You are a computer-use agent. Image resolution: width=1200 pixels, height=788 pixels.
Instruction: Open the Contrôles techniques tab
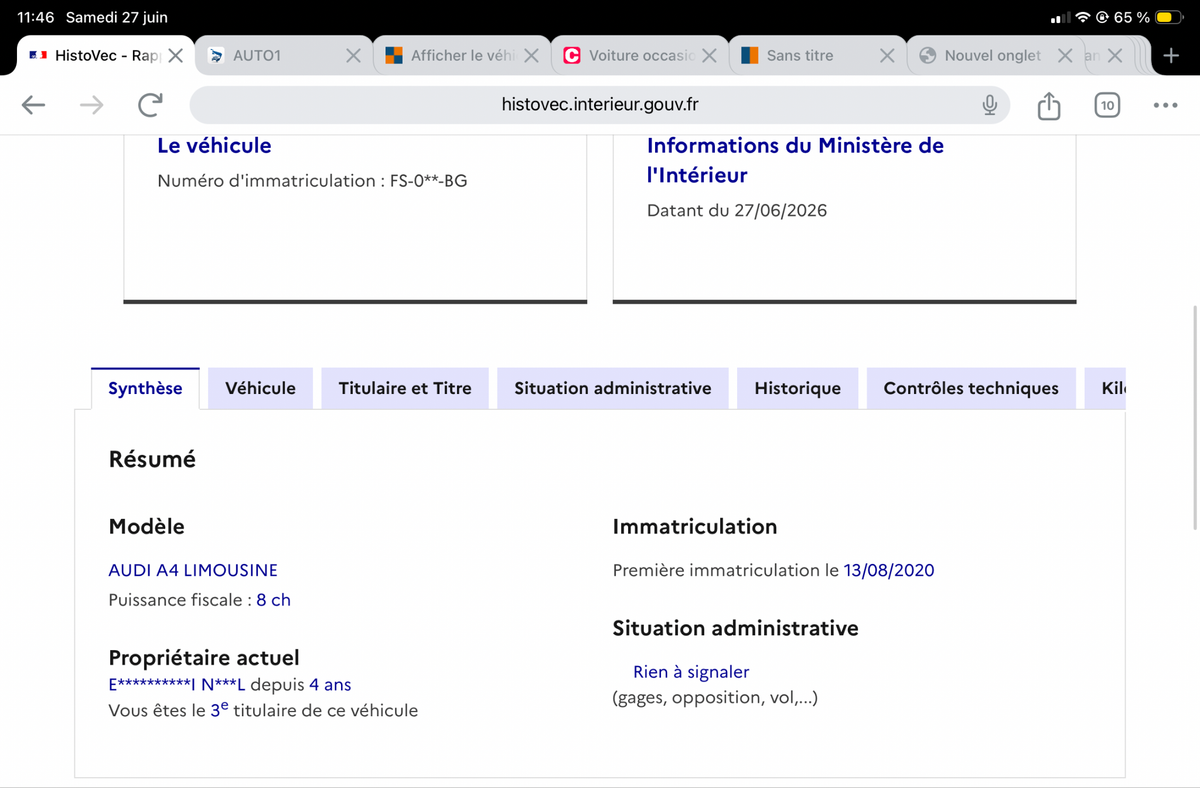pos(971,388)
